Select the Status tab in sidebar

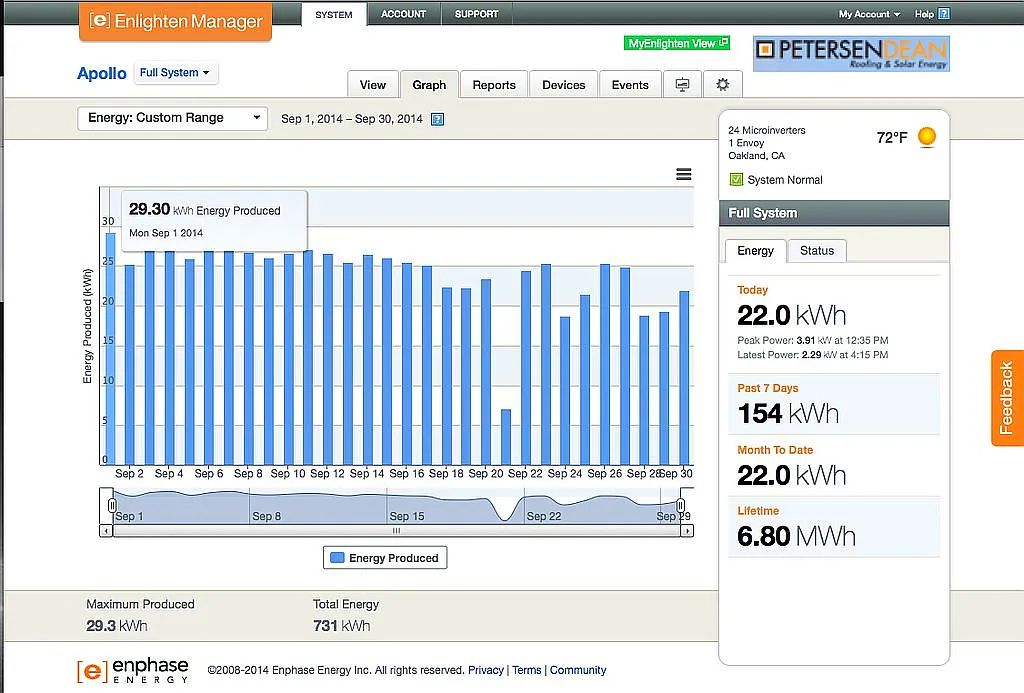tap(817, 251)
